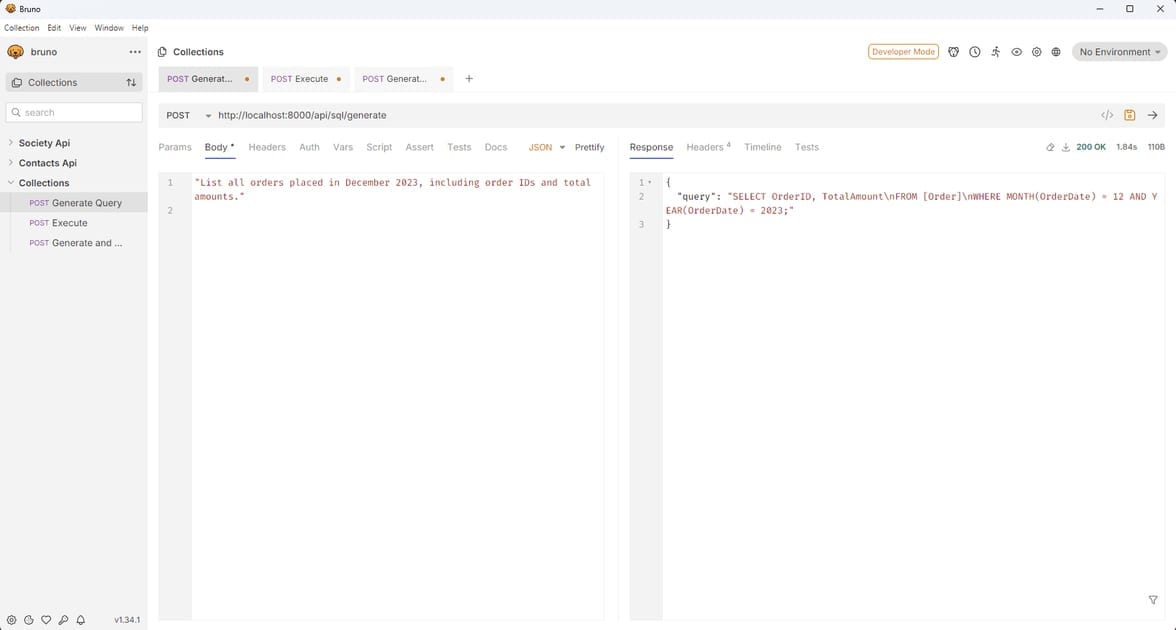Open the Generate and ... request in the sidebar

point(76,243)
